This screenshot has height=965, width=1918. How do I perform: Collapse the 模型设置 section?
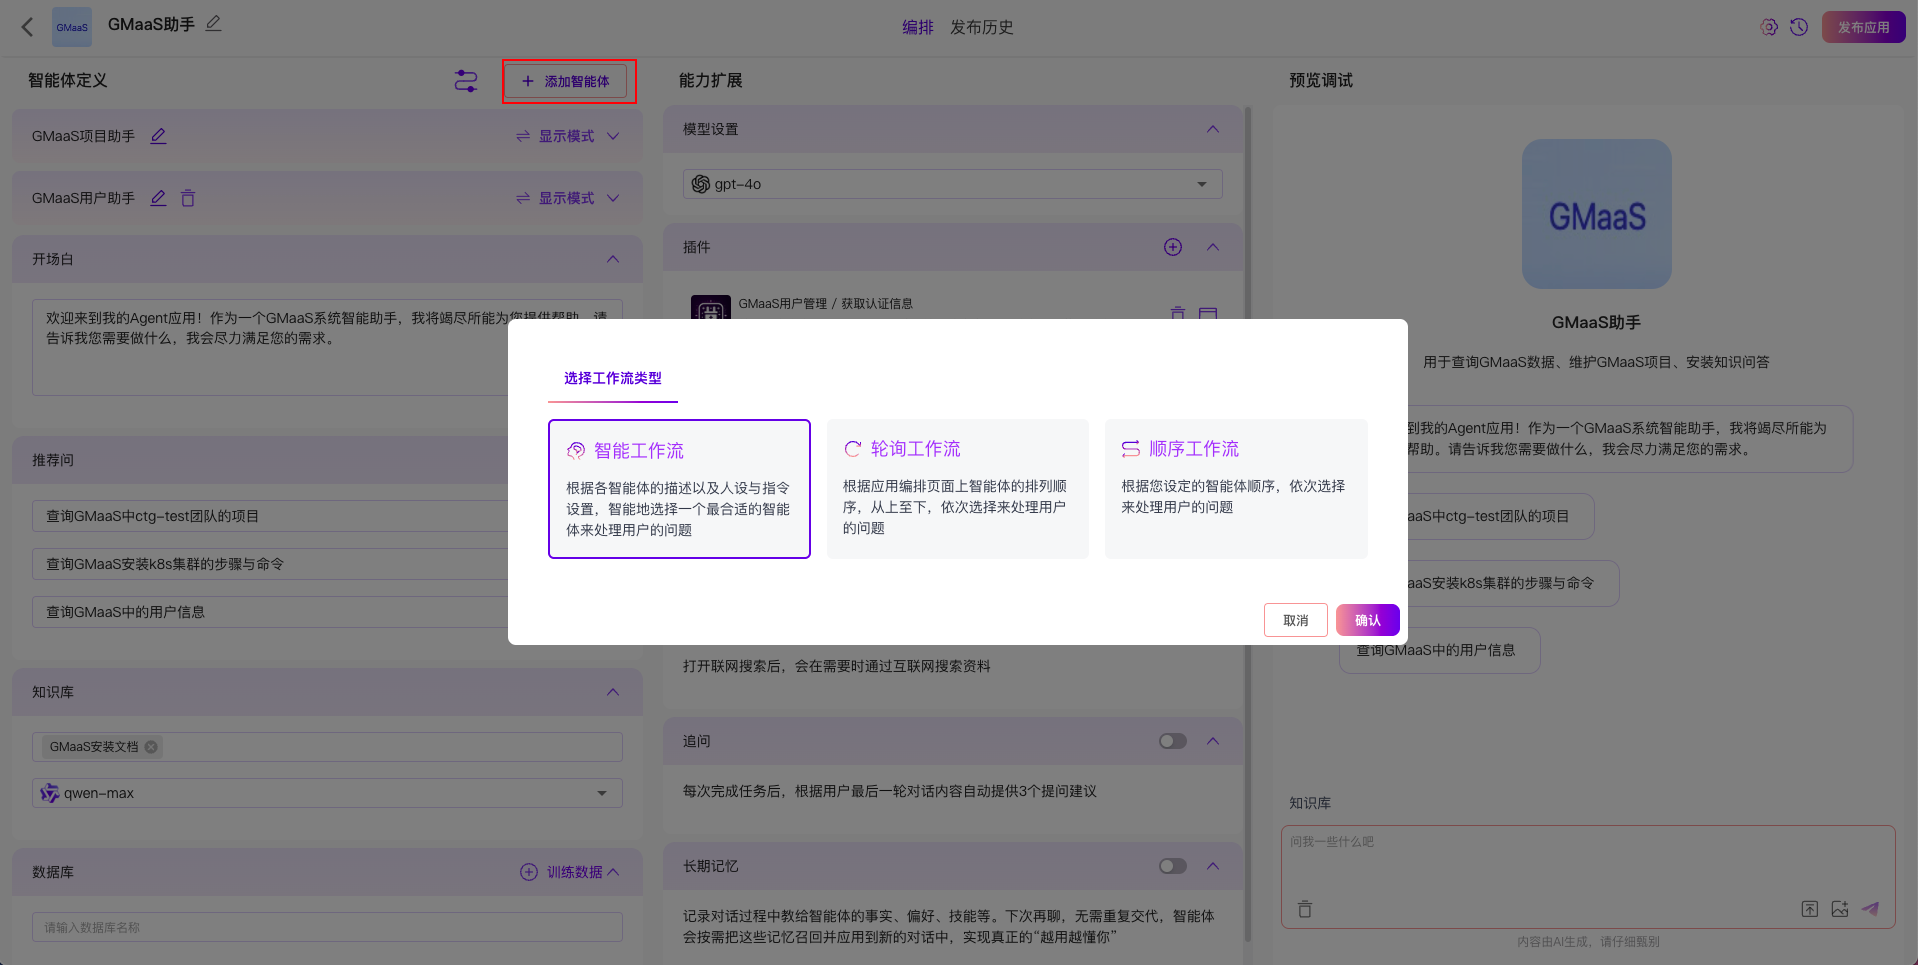tap(1213, 129)
